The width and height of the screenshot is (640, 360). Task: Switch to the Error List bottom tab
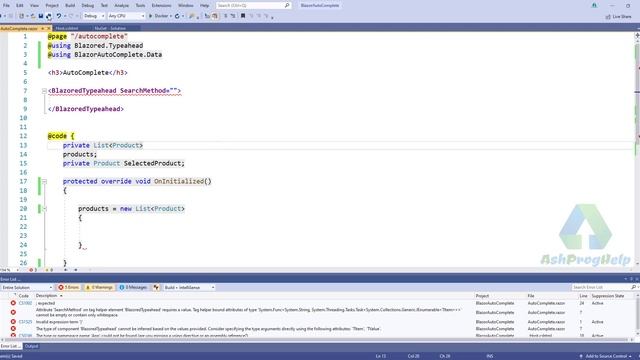(11, 347)
